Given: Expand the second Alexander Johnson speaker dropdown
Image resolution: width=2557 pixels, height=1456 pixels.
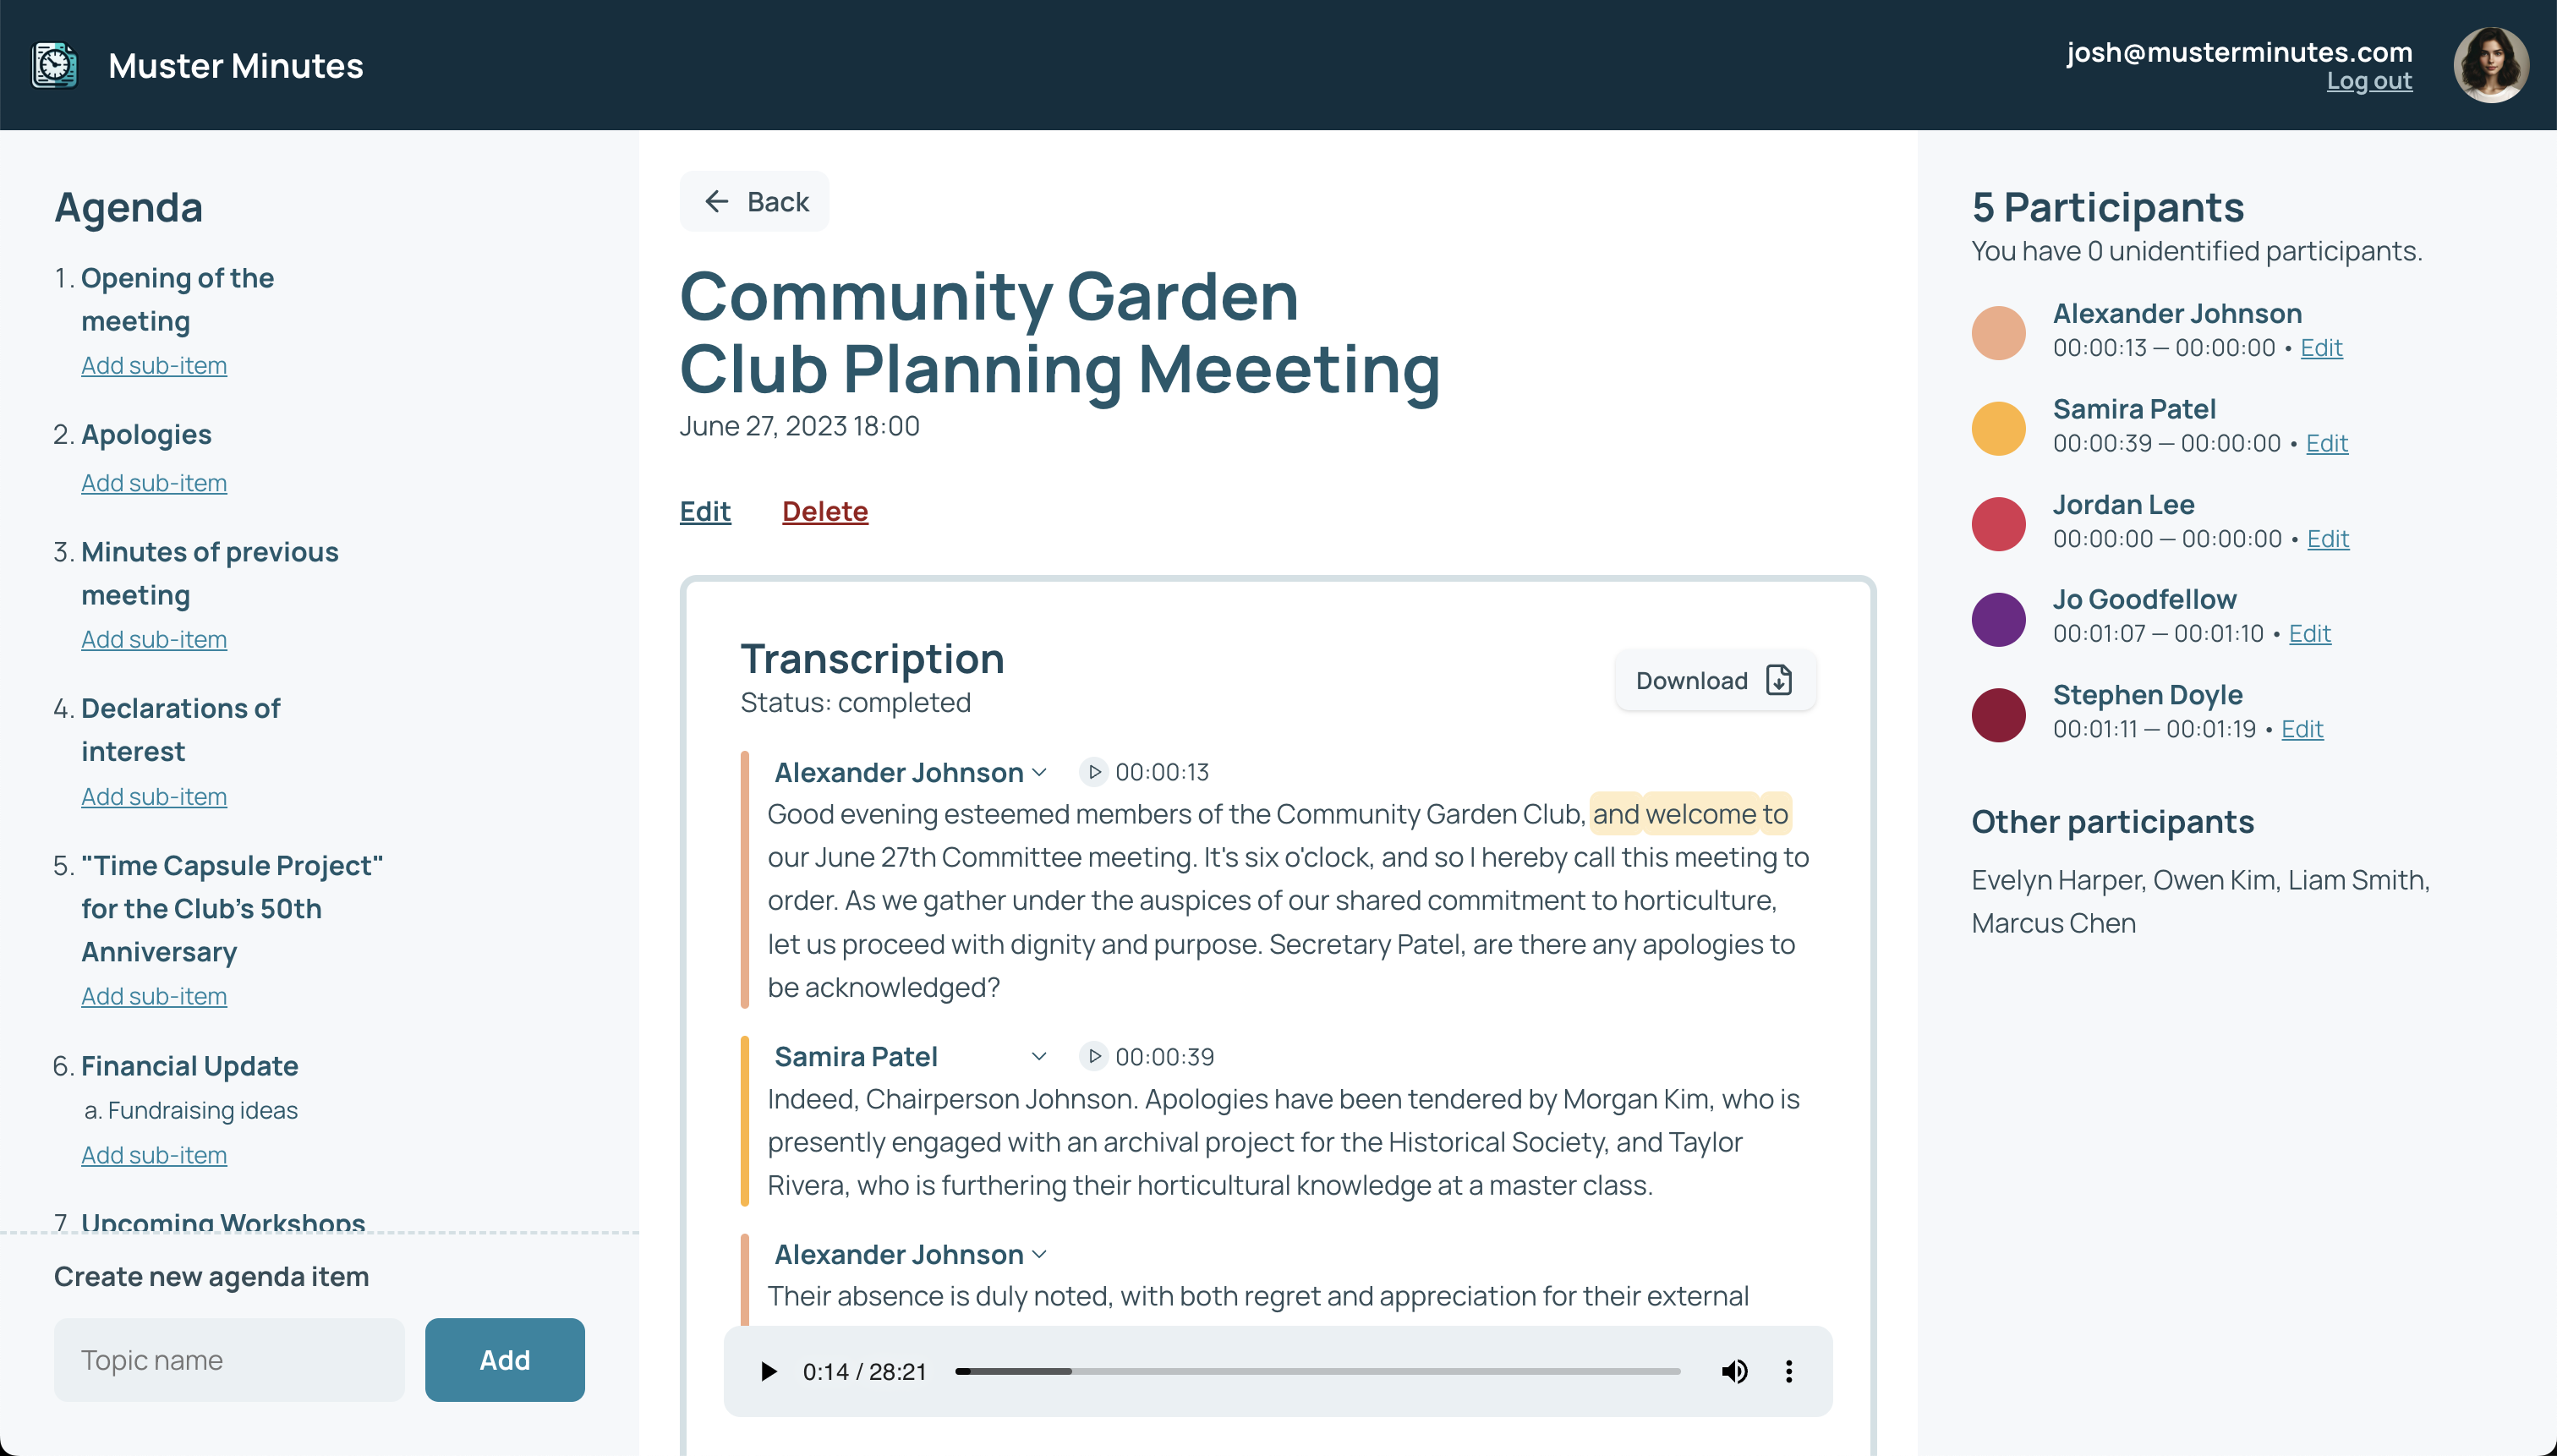Looking at the screenshot, I should [1041, 1254].
